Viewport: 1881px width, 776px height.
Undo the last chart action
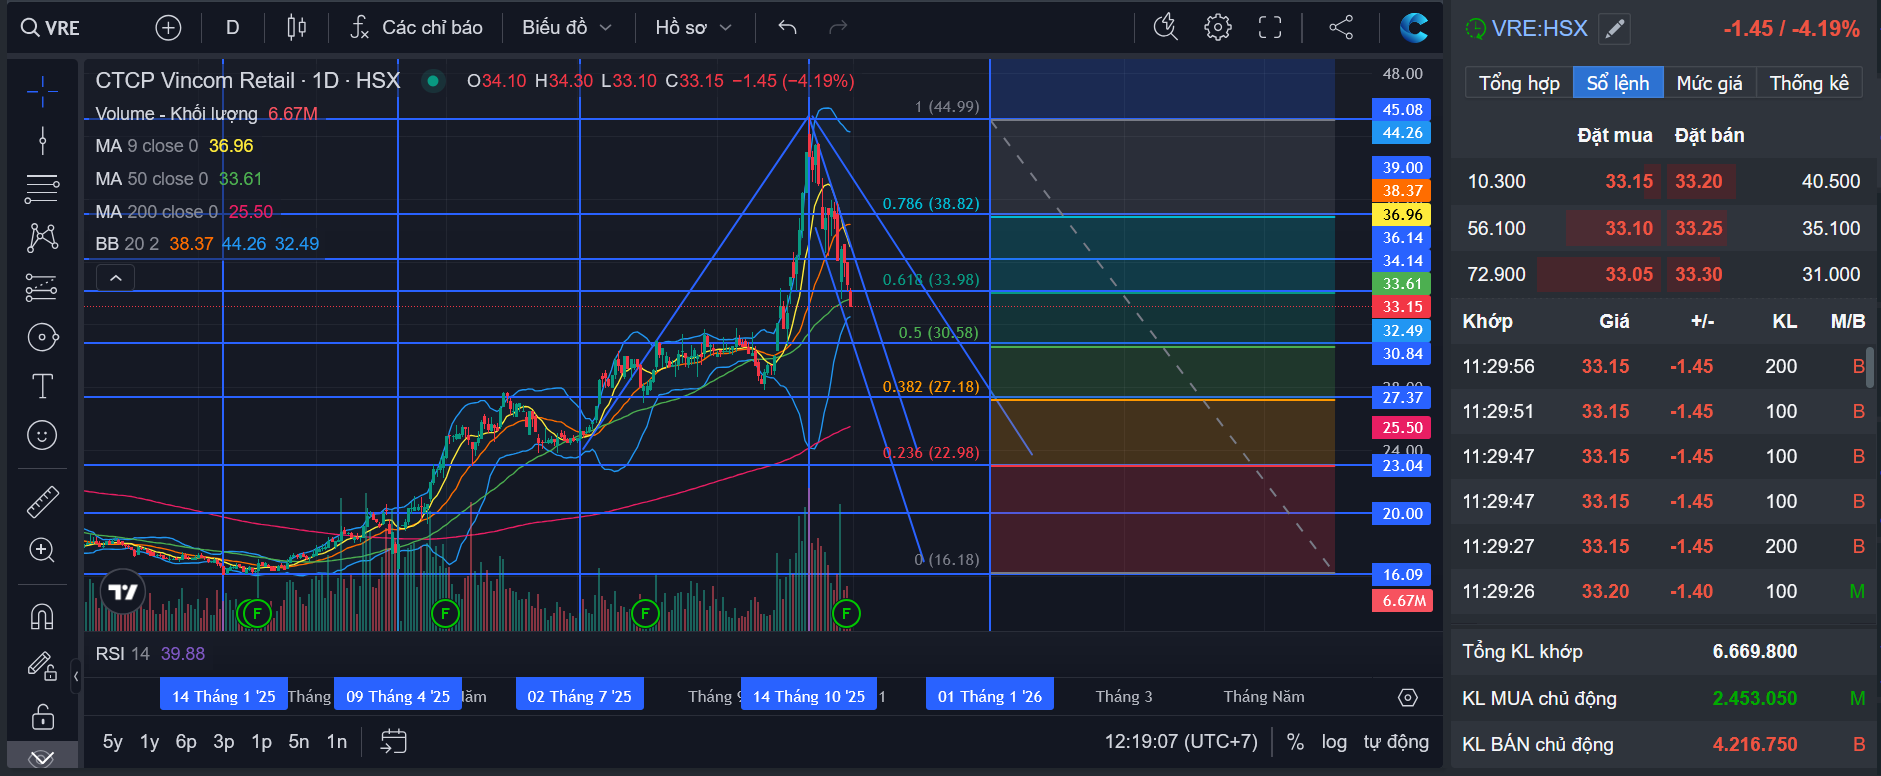(787, 28)
